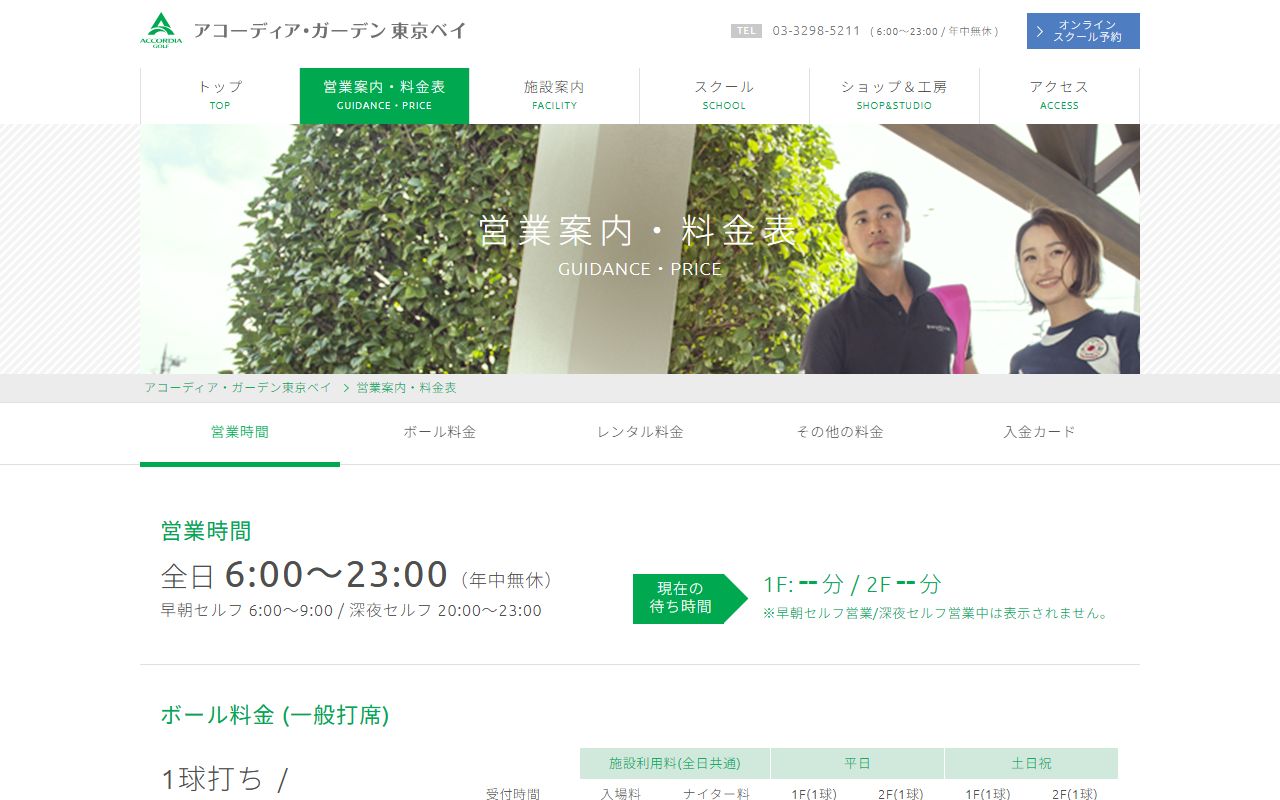The height and width of the screenshot is (800, 1280).
Task: Click arrow icon in online school reservation button
Action: point(1040,31)
